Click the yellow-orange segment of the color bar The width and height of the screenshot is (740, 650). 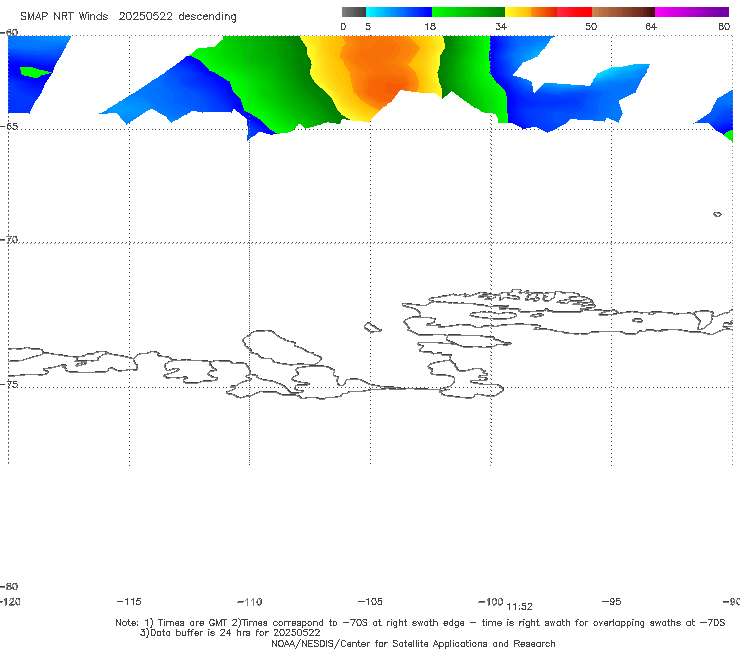(530, 12)
